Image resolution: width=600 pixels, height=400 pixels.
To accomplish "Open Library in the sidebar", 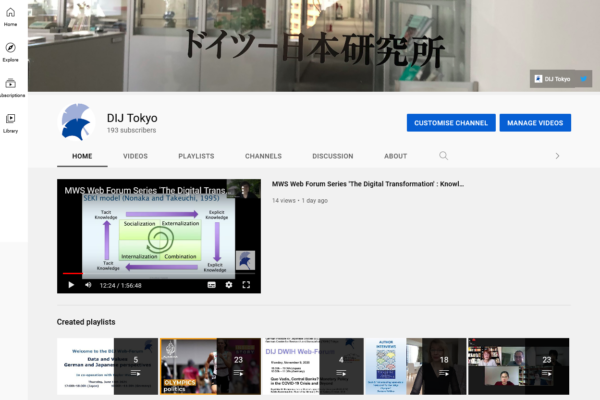I will point(10,123).
